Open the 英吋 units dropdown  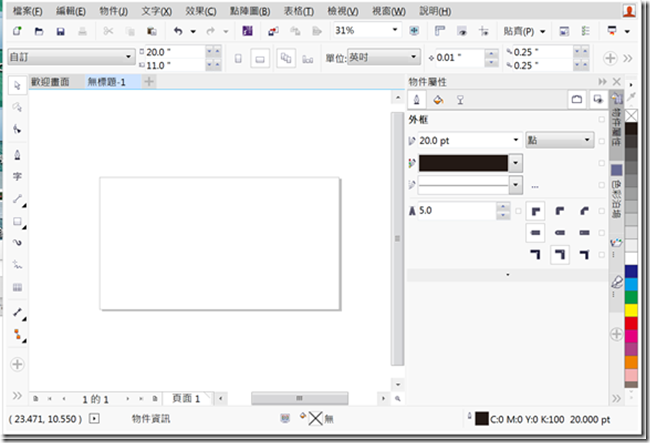tap(413, 57)
